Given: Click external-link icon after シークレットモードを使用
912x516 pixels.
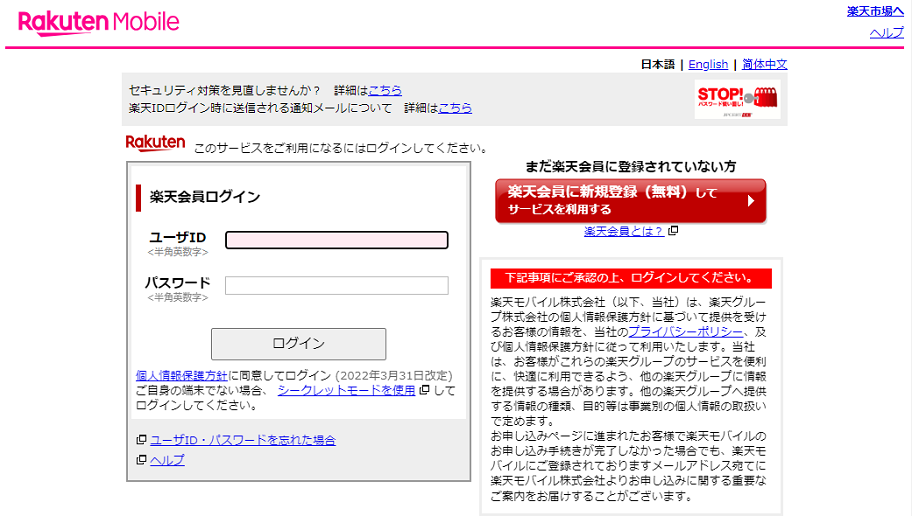Looking at the screenshot, I should [x=425, y=390].
